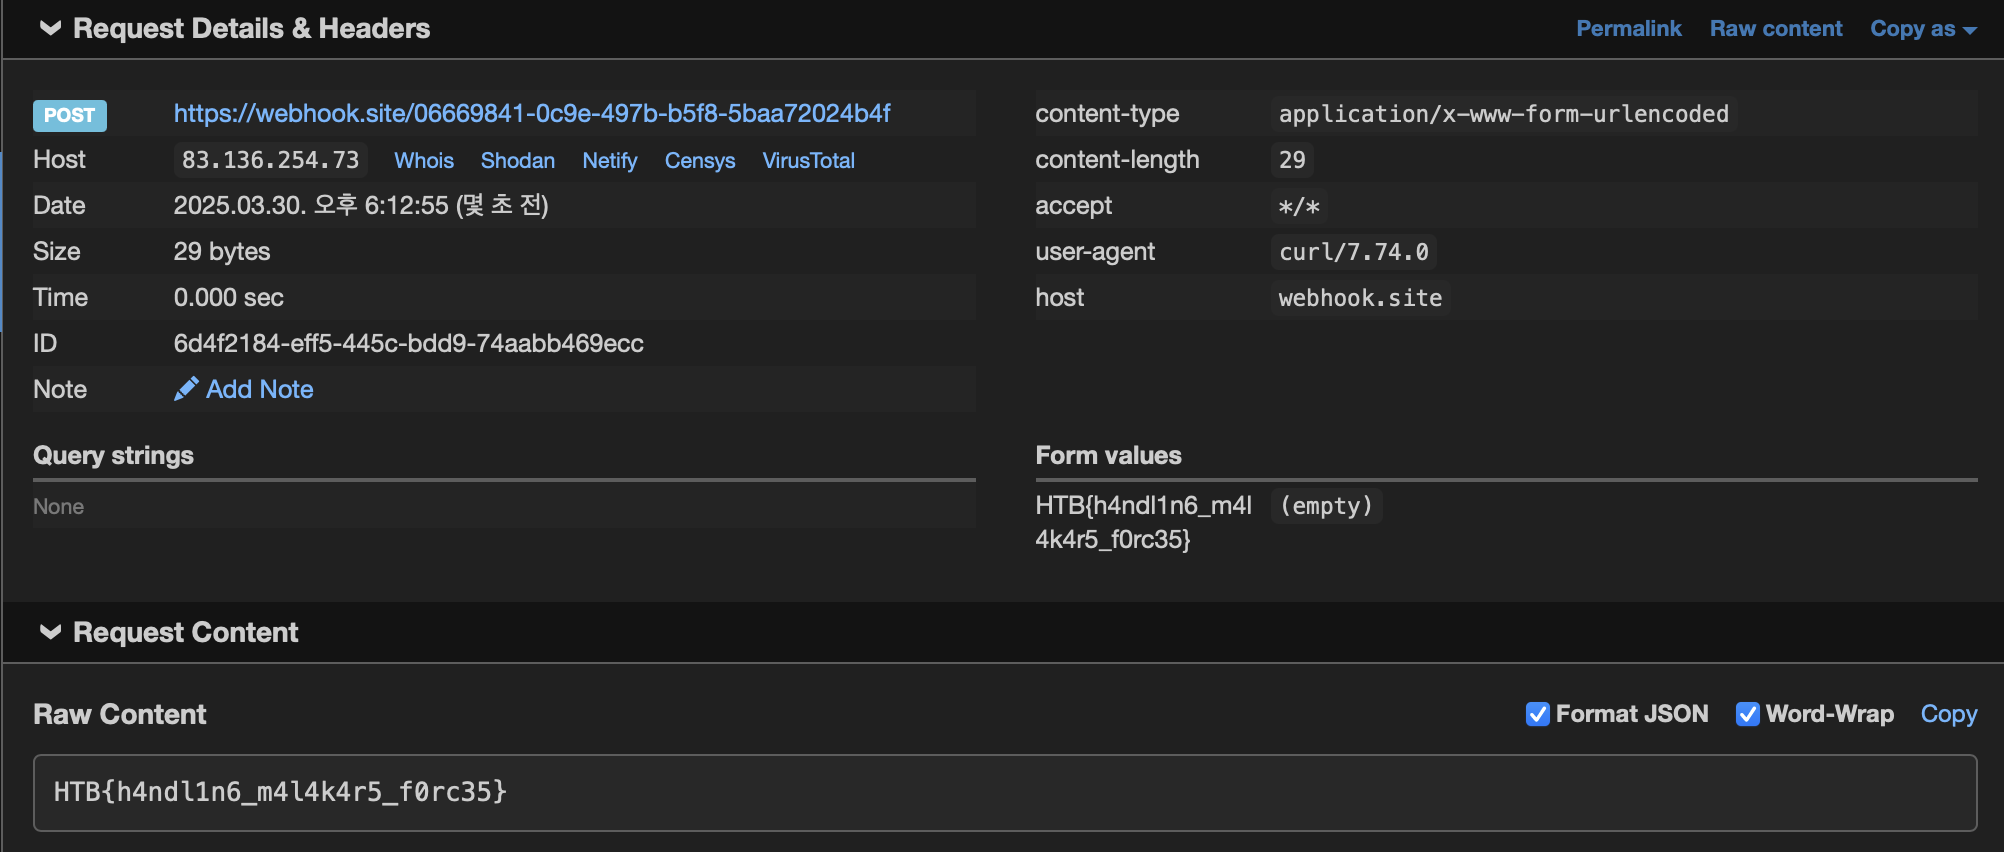This screenshot has width=2004, height=852.
Task: Open the Copy as dropdown
Action: coord(1922,28)
